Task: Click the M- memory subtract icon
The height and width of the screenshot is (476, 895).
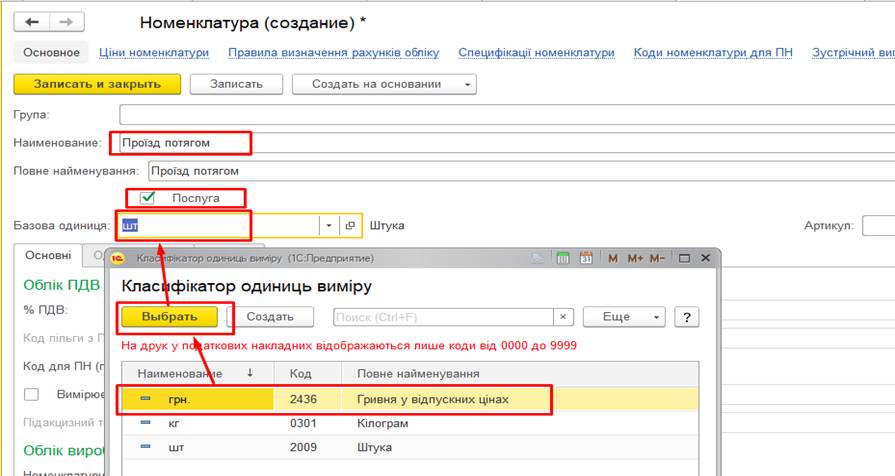Action: pos(657,259)
